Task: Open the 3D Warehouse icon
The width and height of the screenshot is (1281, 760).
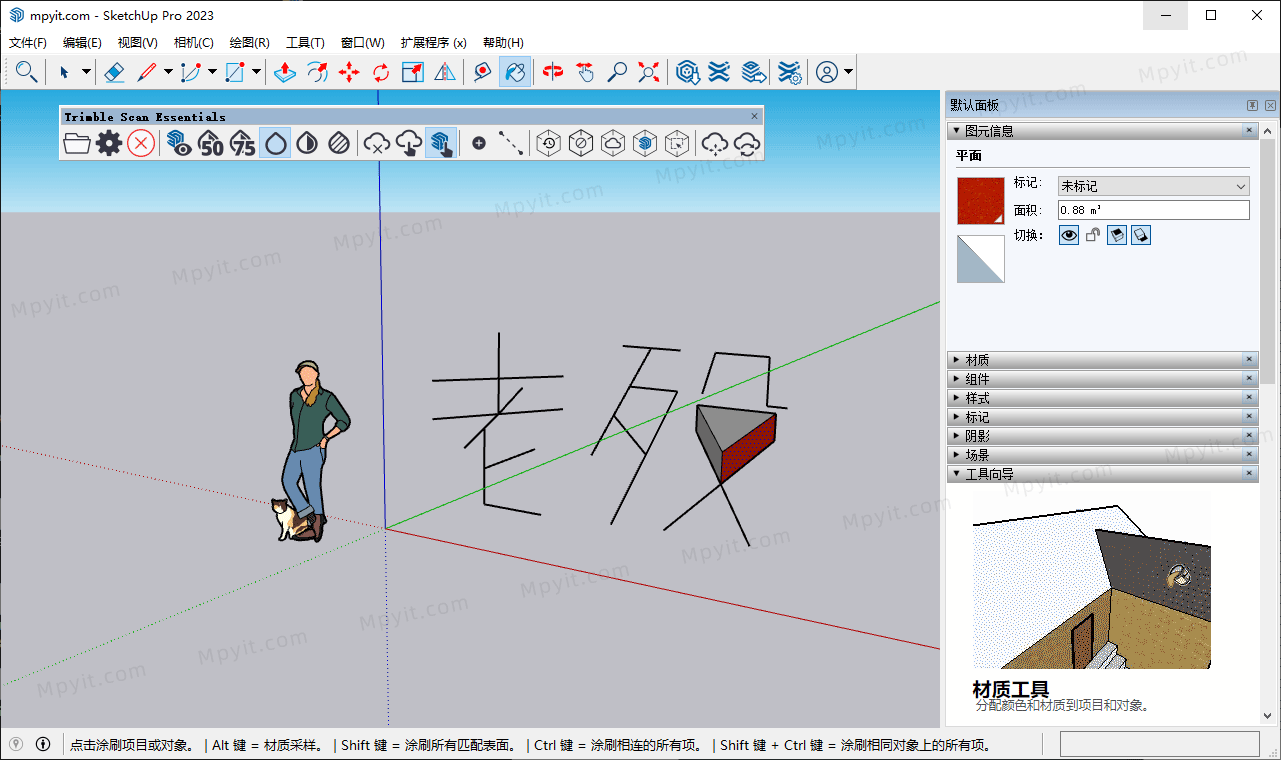Action: click(x=687, y=72)
